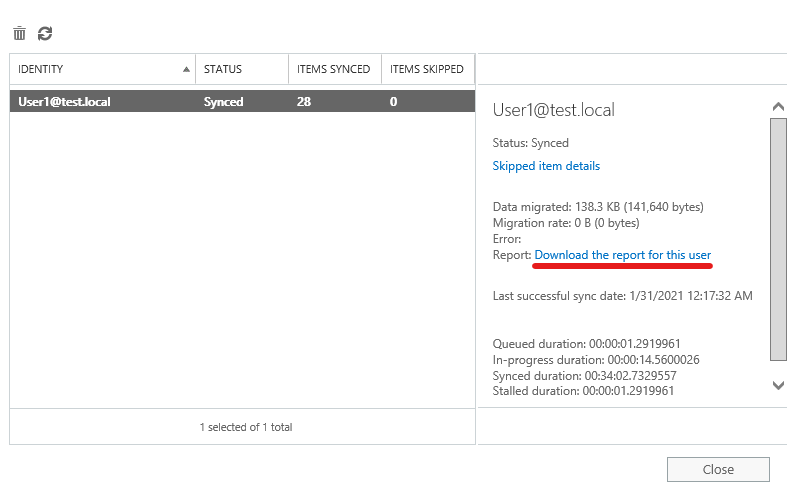Download the report for this user
The height and width of the screenshot is (490, 788).
(623, 255)
